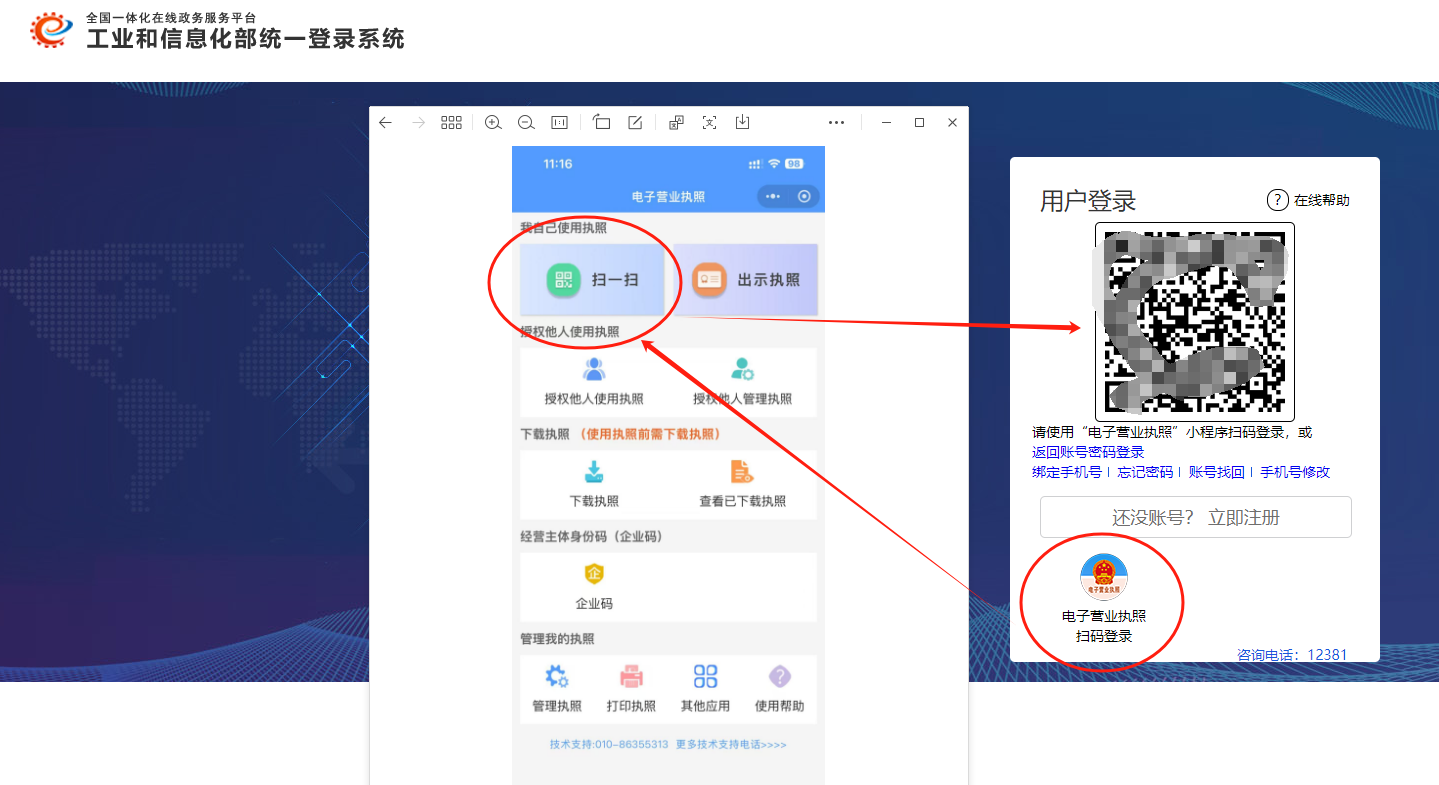The width and height of the screenshot is (1439, 785).
Task: Click the 工业和信息化部统一登录系统 title
Action: 246,39
